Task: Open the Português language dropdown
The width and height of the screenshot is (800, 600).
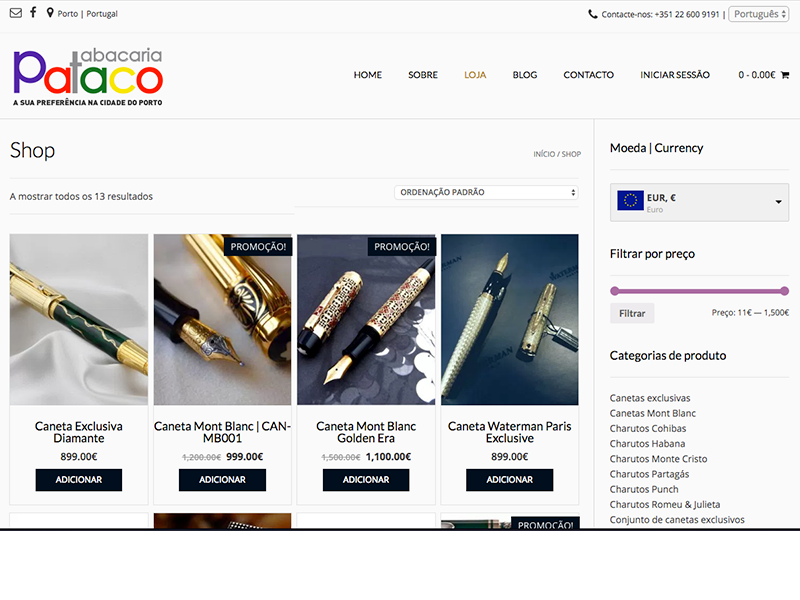Action: point(759,14)
